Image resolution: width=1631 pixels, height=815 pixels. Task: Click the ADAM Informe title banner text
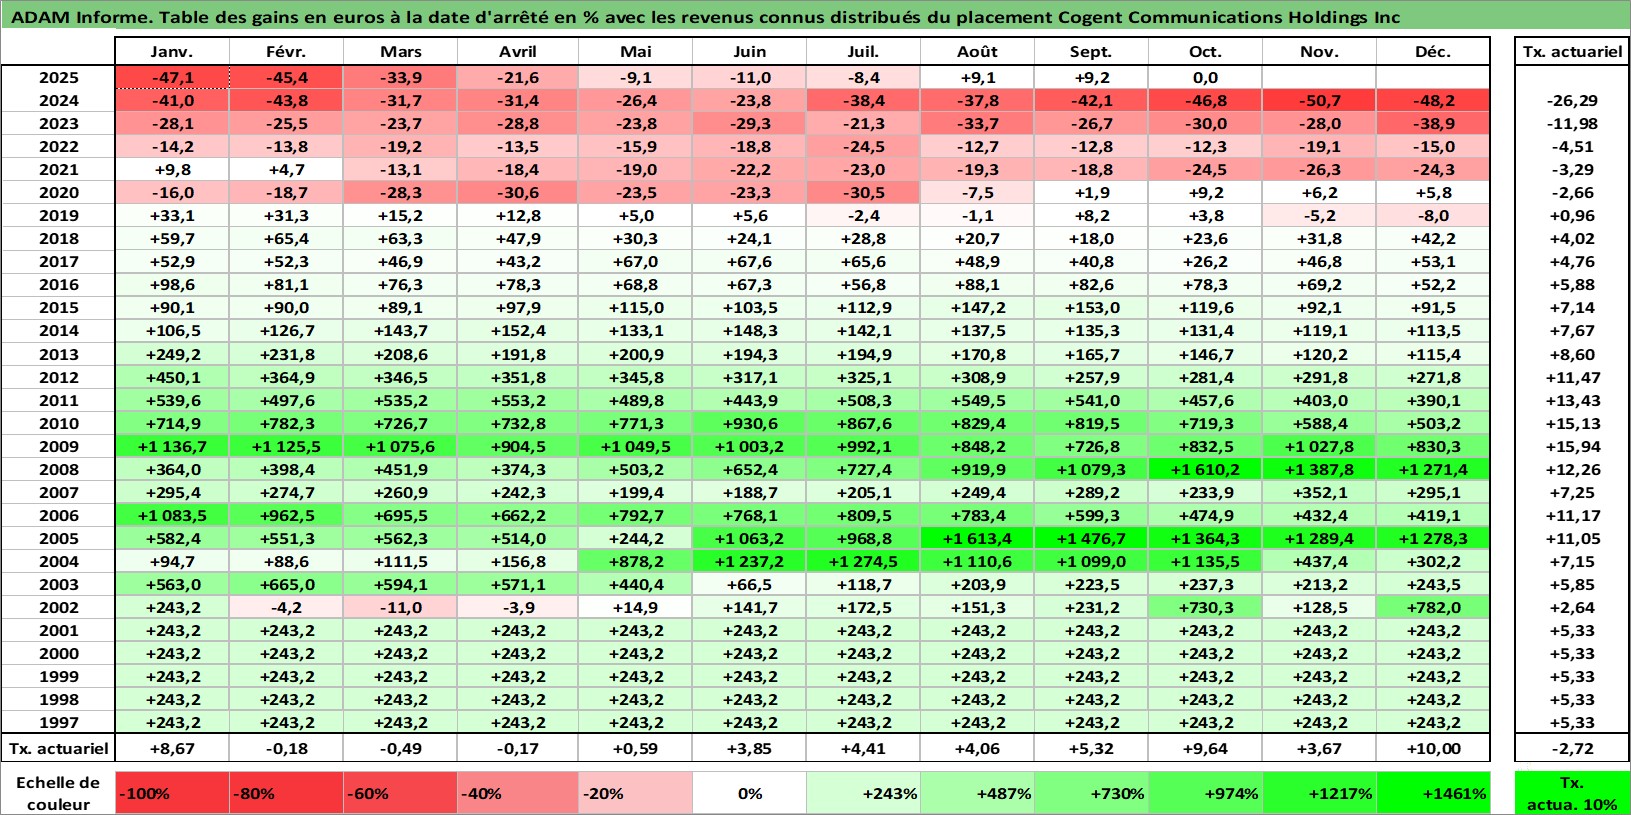pos(705,17)
